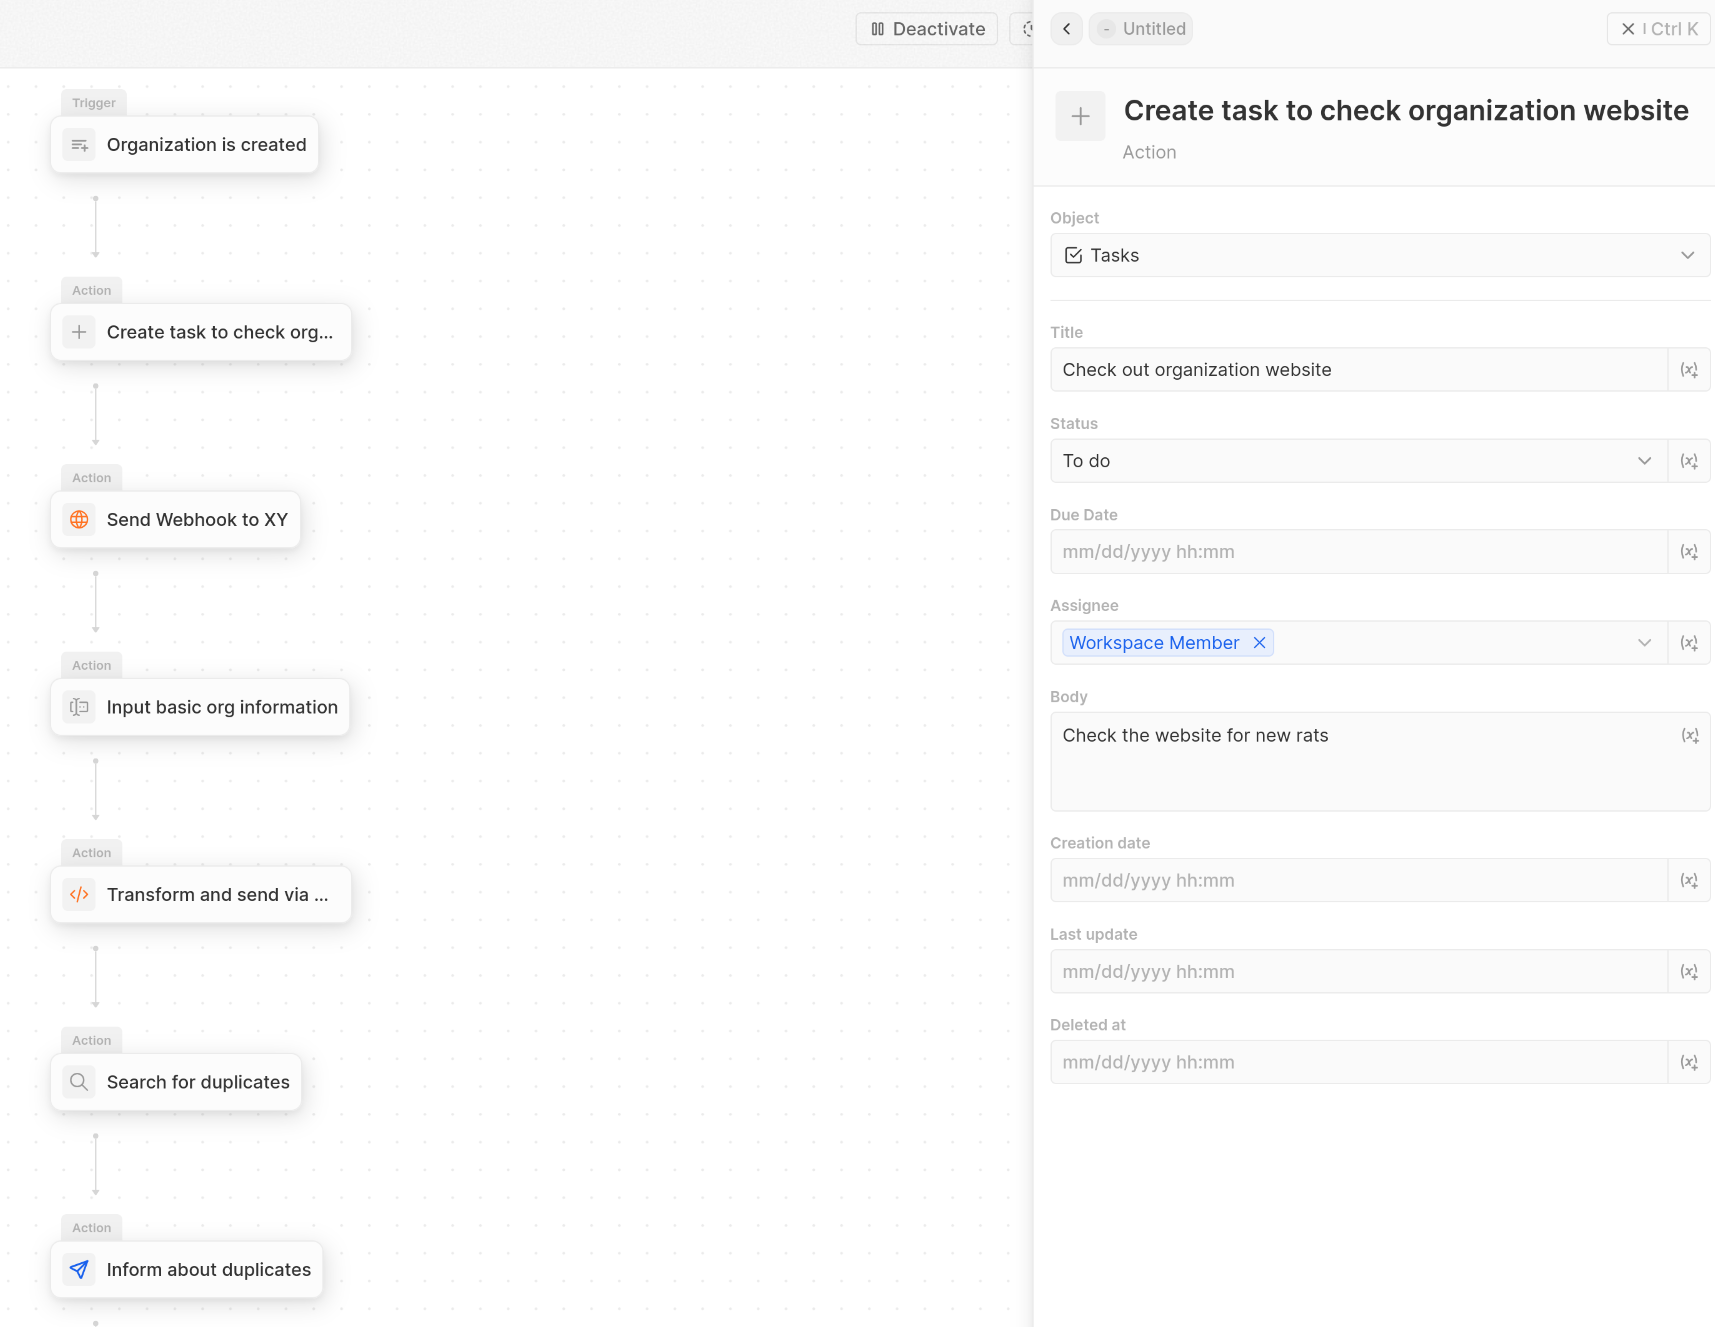Viewport: 1715px width, 1327px height.
Task: Navigate back with the panel chevron
Action: 1066,28
